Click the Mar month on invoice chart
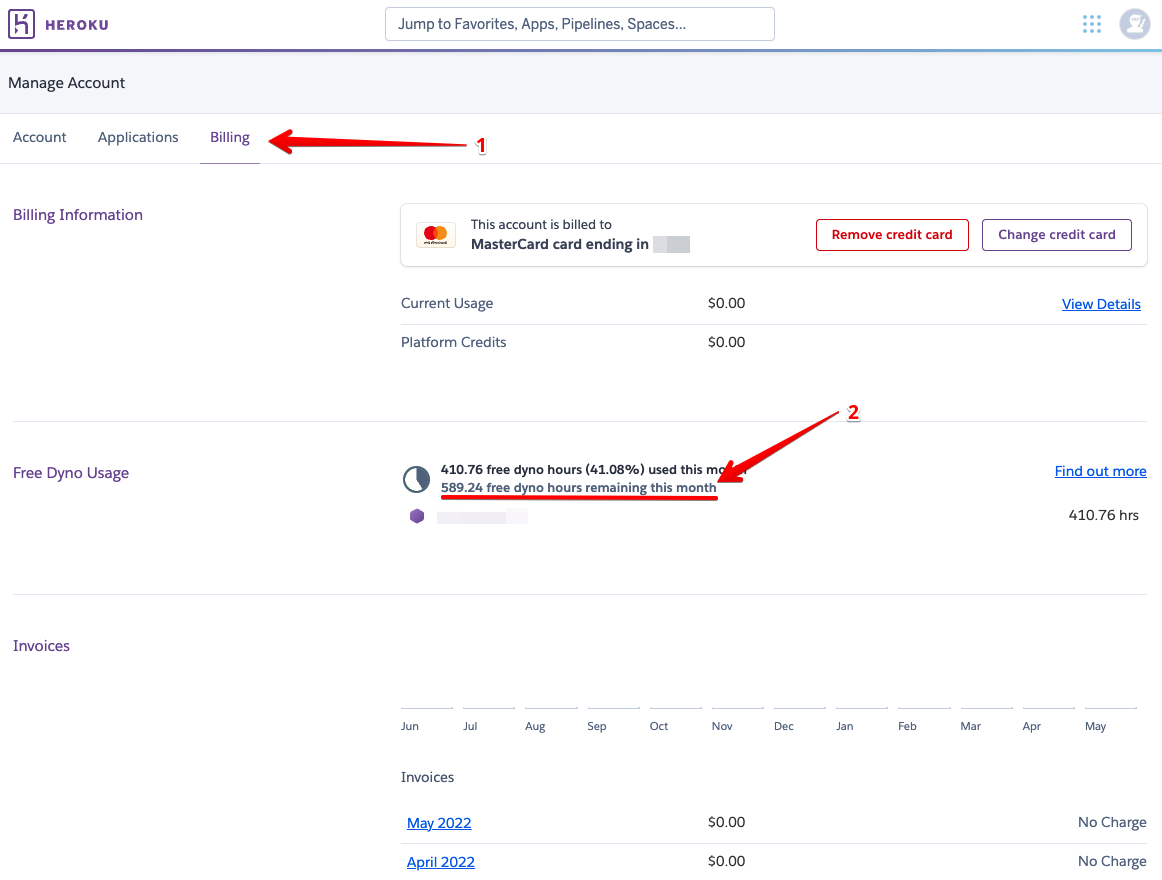The image size is (1162, 880). pyautogui.click(x=970, y=727)
